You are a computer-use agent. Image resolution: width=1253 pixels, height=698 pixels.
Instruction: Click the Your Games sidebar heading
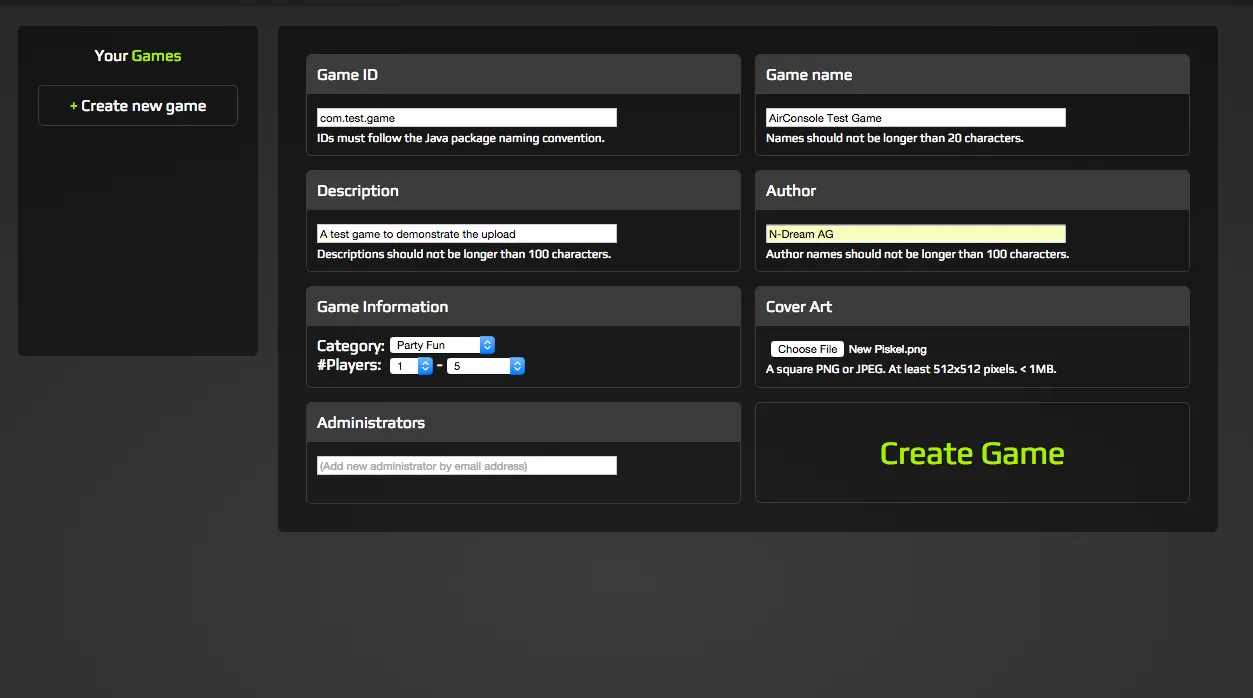[138, 56]
